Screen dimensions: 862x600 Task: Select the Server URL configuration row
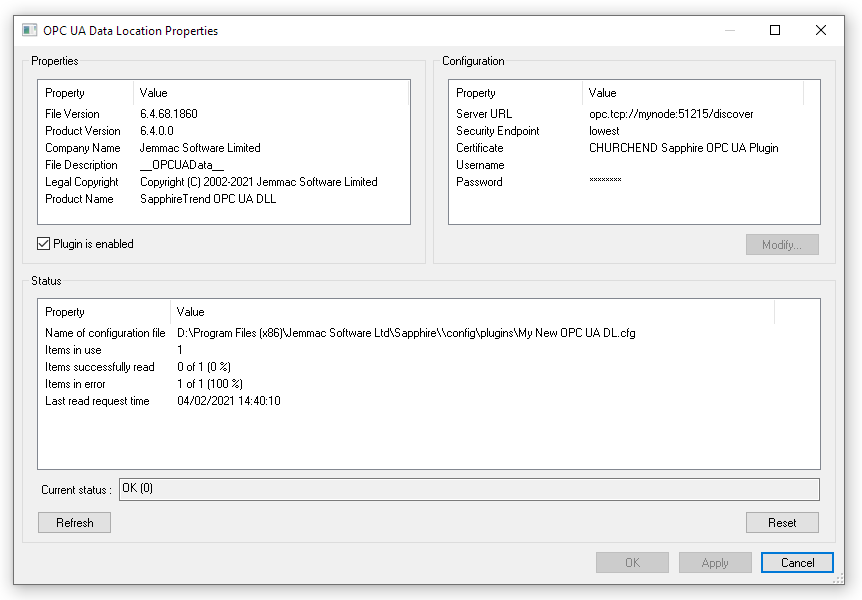(x=634, y=114)
